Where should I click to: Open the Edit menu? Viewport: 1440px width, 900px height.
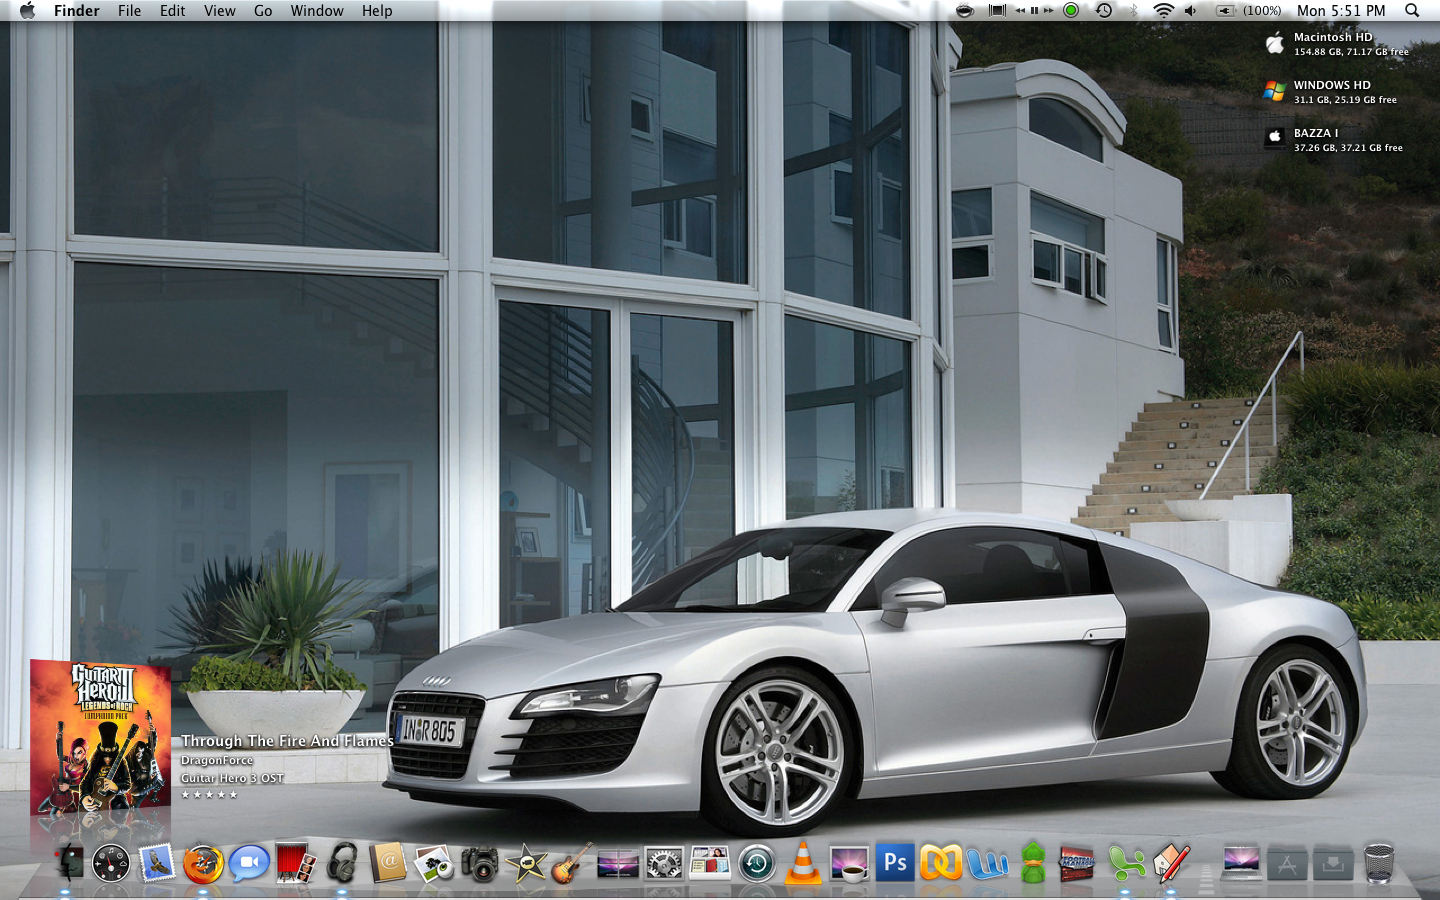pyautogui.click(x=172, y=10)
